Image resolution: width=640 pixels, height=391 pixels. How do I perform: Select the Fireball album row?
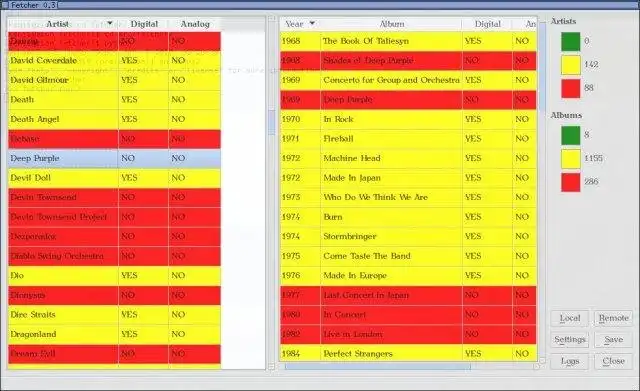[409, 139]
